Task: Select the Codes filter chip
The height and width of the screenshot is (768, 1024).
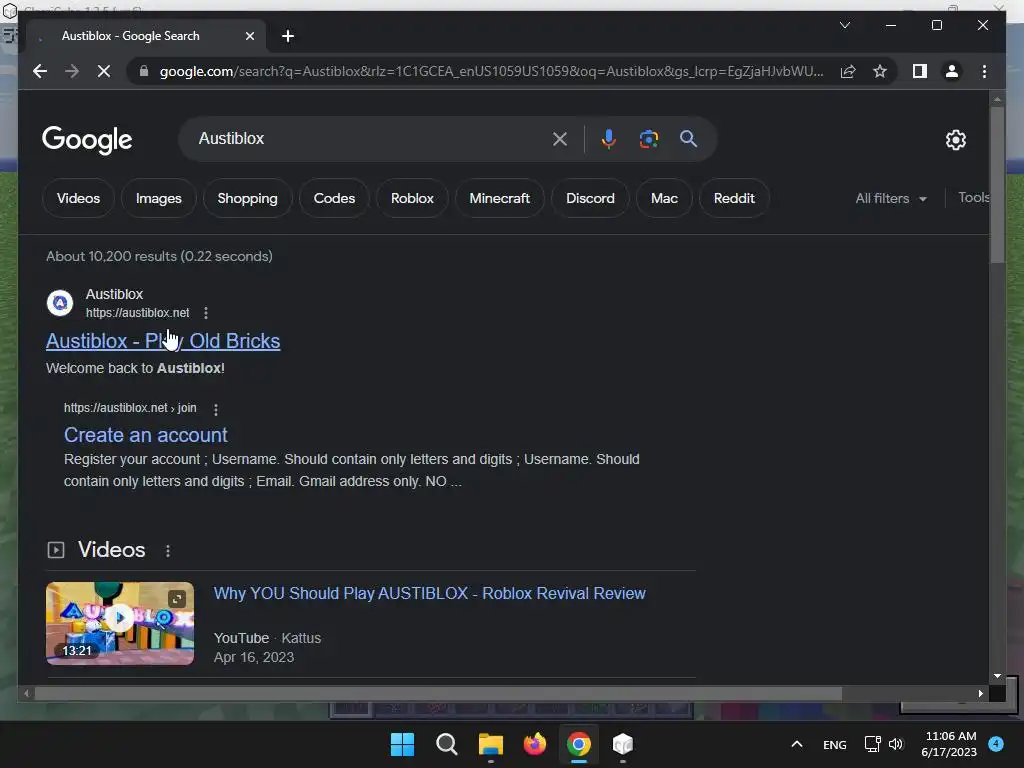Action: 334,198
